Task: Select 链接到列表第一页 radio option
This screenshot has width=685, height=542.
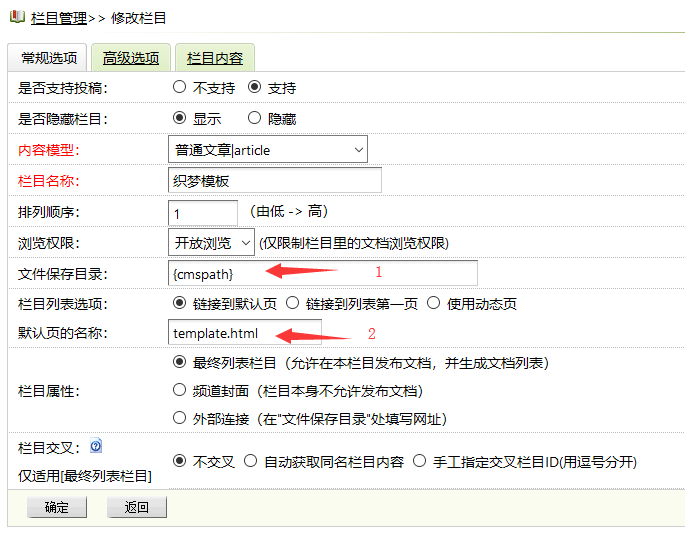Action: (x=293, y=303)
